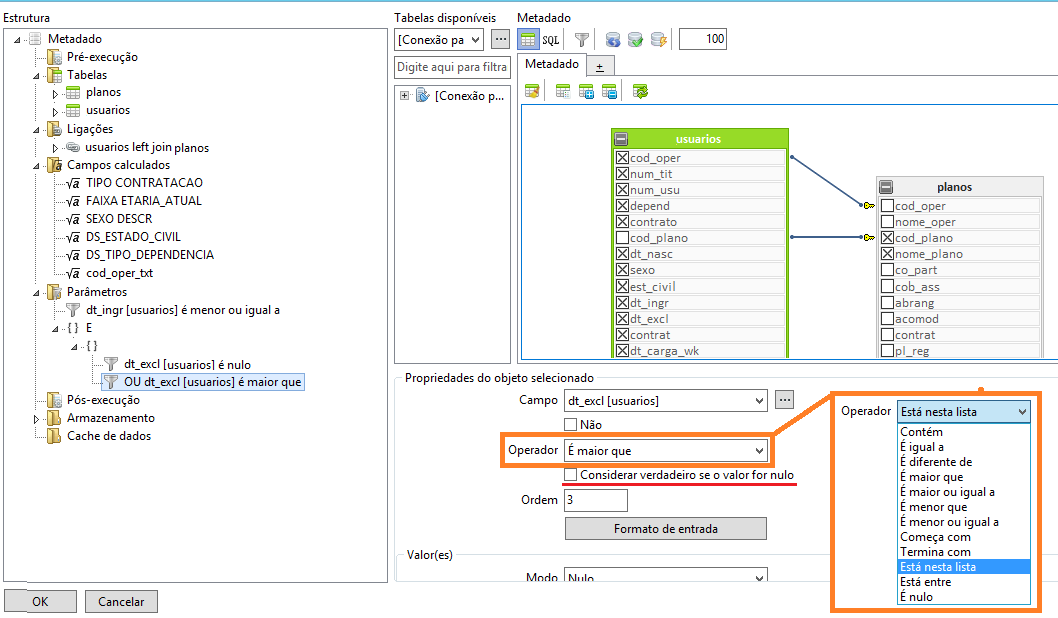The width and height of the screenshot is (1058, 618).
Task: Click the refresh tables green arrows icon
Action: click(640, 91)
